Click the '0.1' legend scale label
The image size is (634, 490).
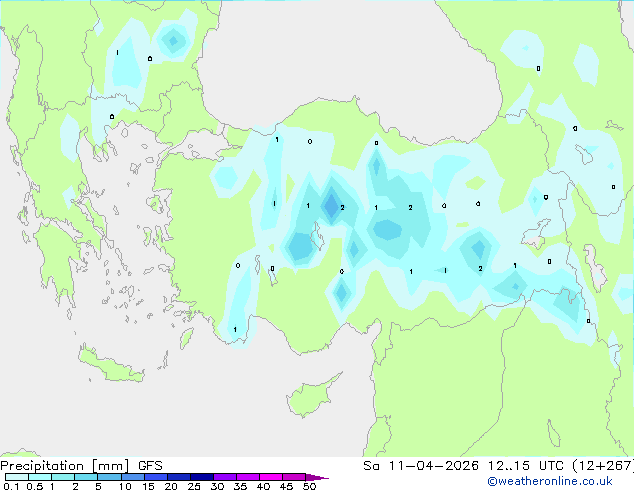pyautogui.click(x=11, y=486)
